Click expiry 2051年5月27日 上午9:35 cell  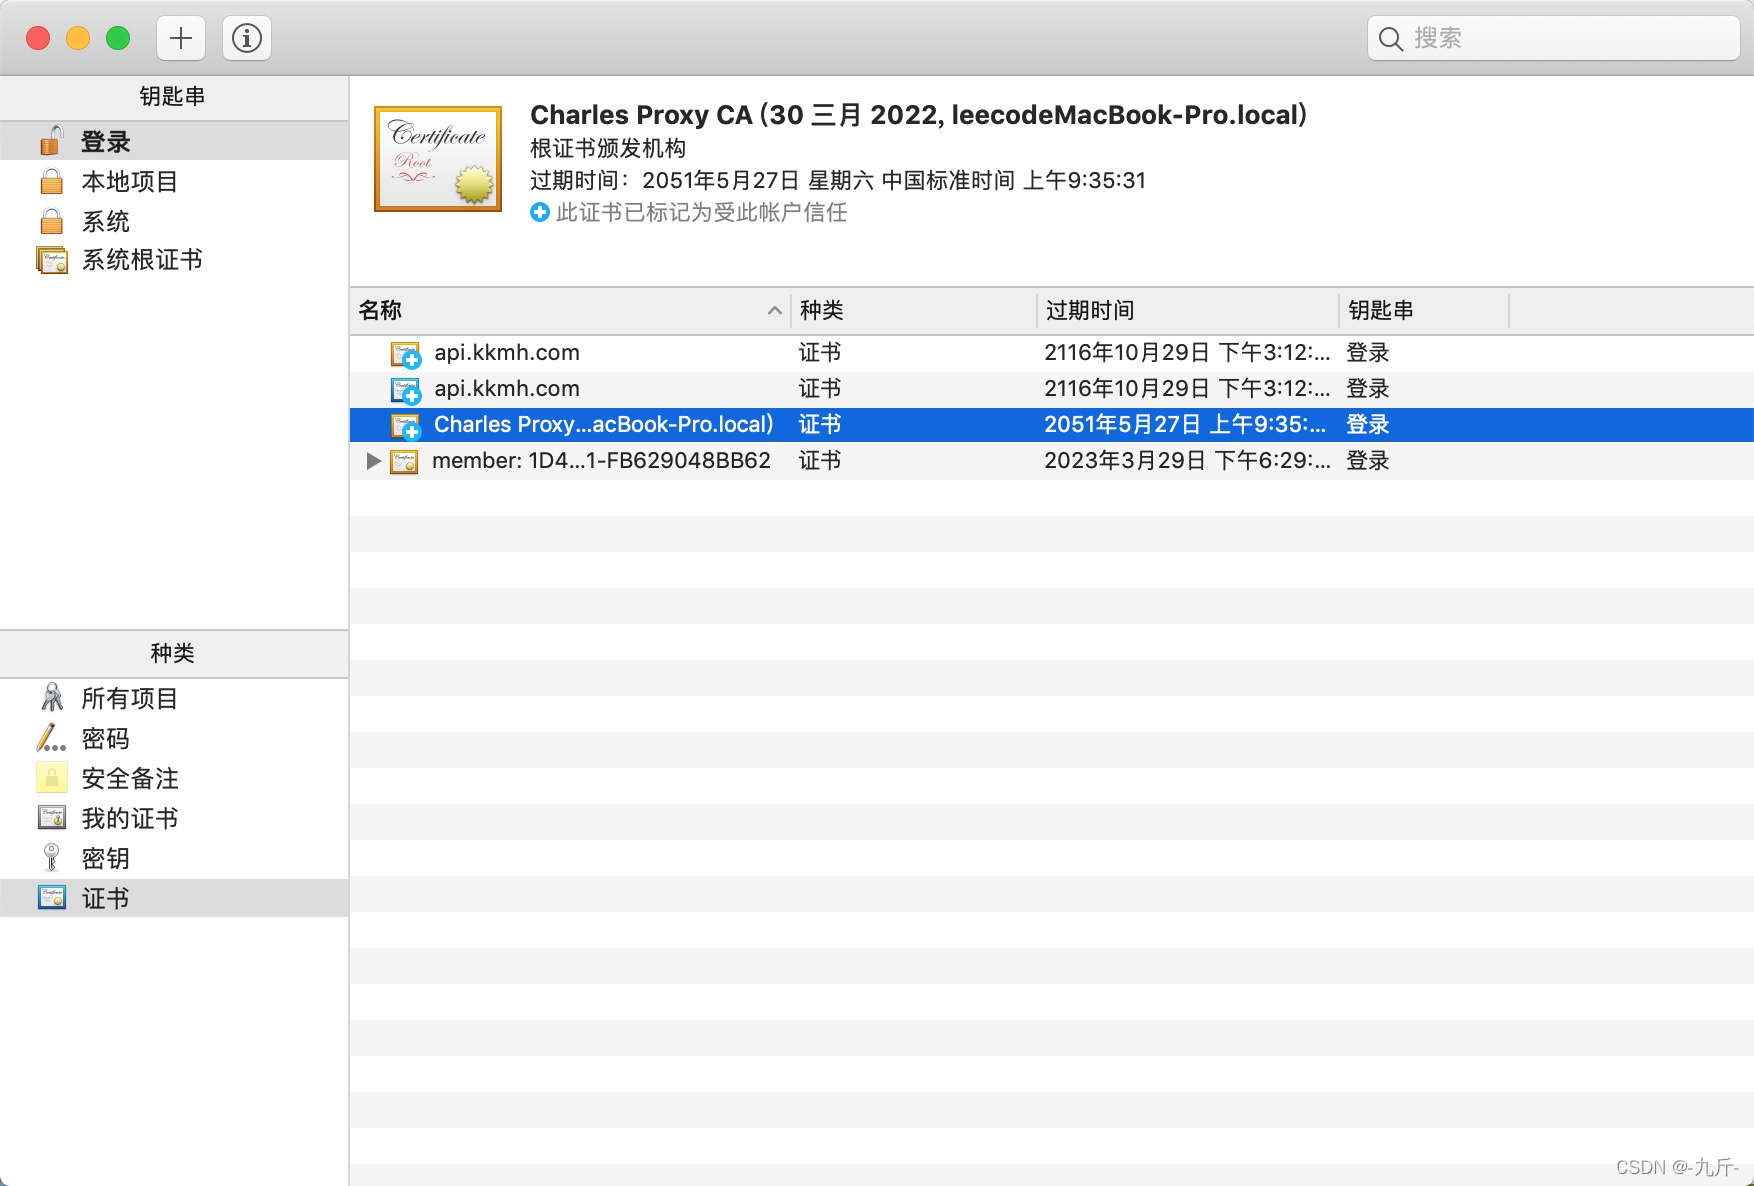[1187, 424]
